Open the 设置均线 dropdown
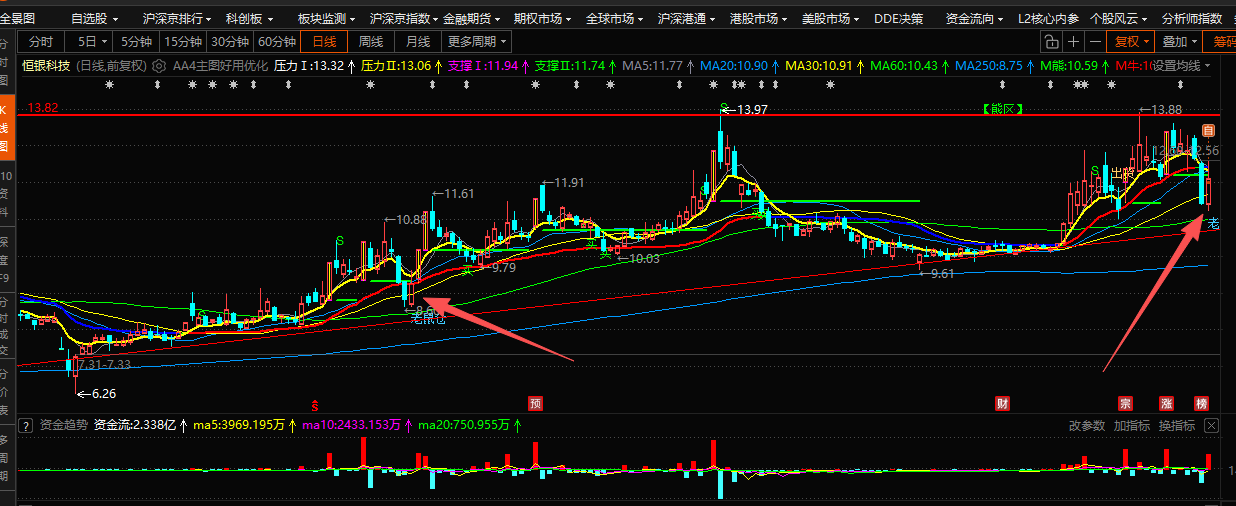The height and width of the screenshot is (506, 1236). pos(1181,66)
